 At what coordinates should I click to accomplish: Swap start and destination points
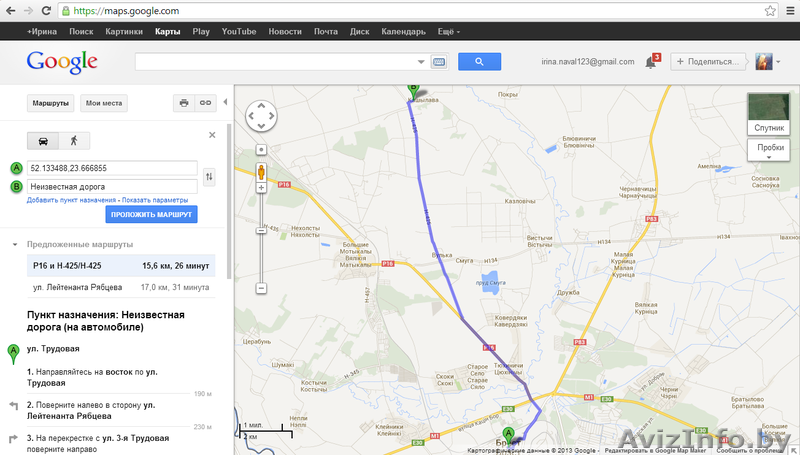tap(209, 177)
